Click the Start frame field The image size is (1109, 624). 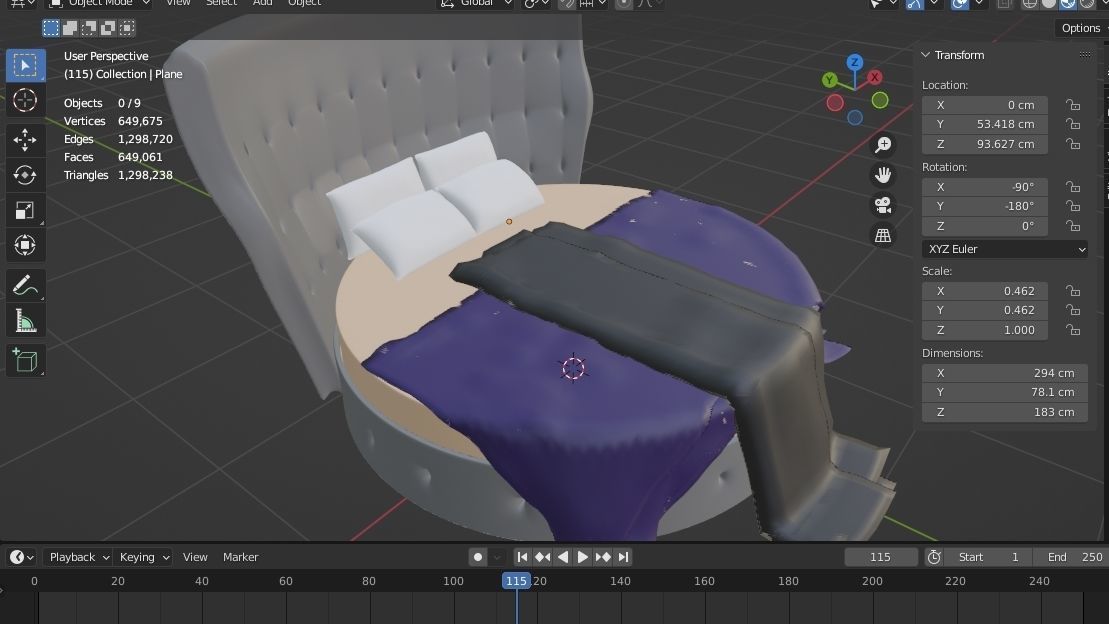pos(988,557)
